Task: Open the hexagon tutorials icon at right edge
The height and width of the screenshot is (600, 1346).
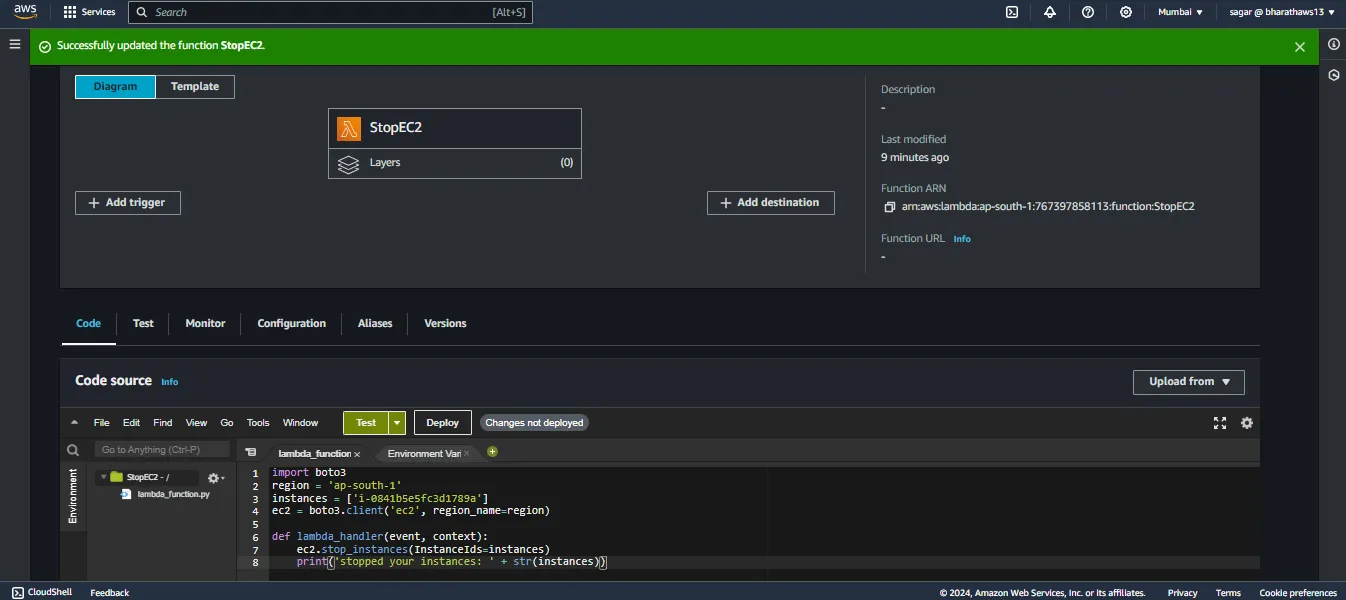Action: pyautogui.click(x=1333, y=75)
